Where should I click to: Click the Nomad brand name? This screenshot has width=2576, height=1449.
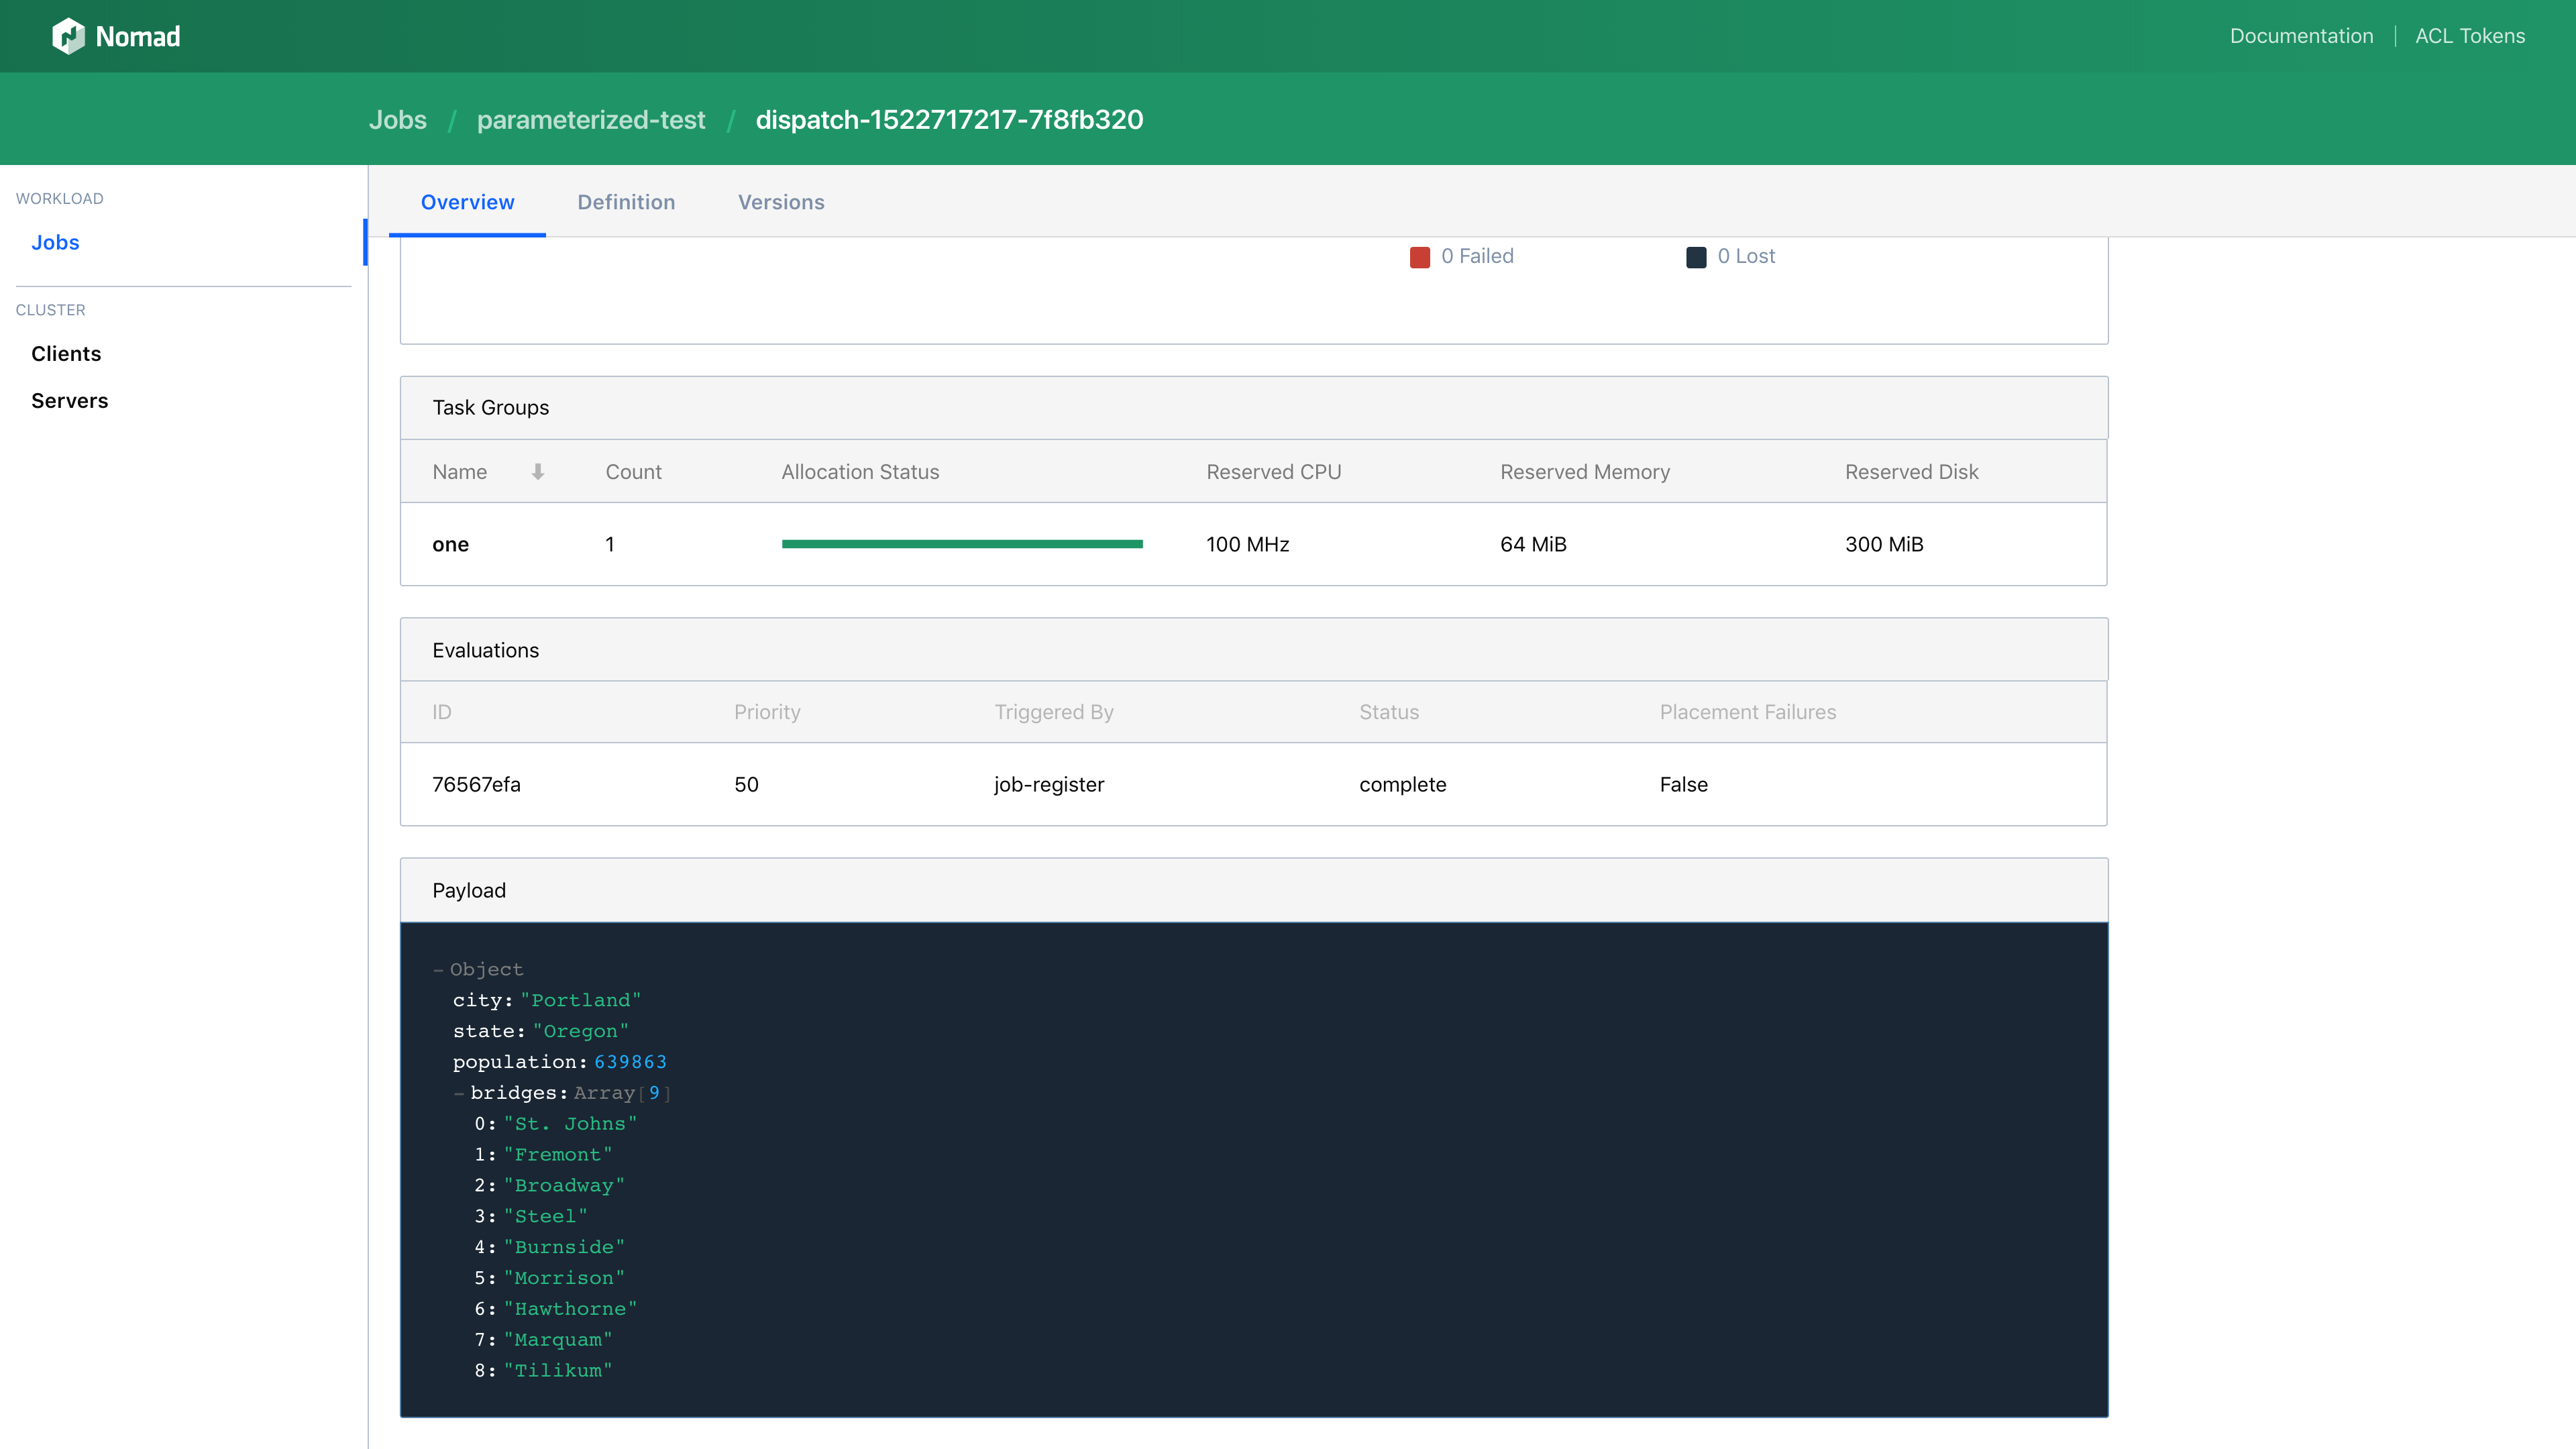pos(138,37)
